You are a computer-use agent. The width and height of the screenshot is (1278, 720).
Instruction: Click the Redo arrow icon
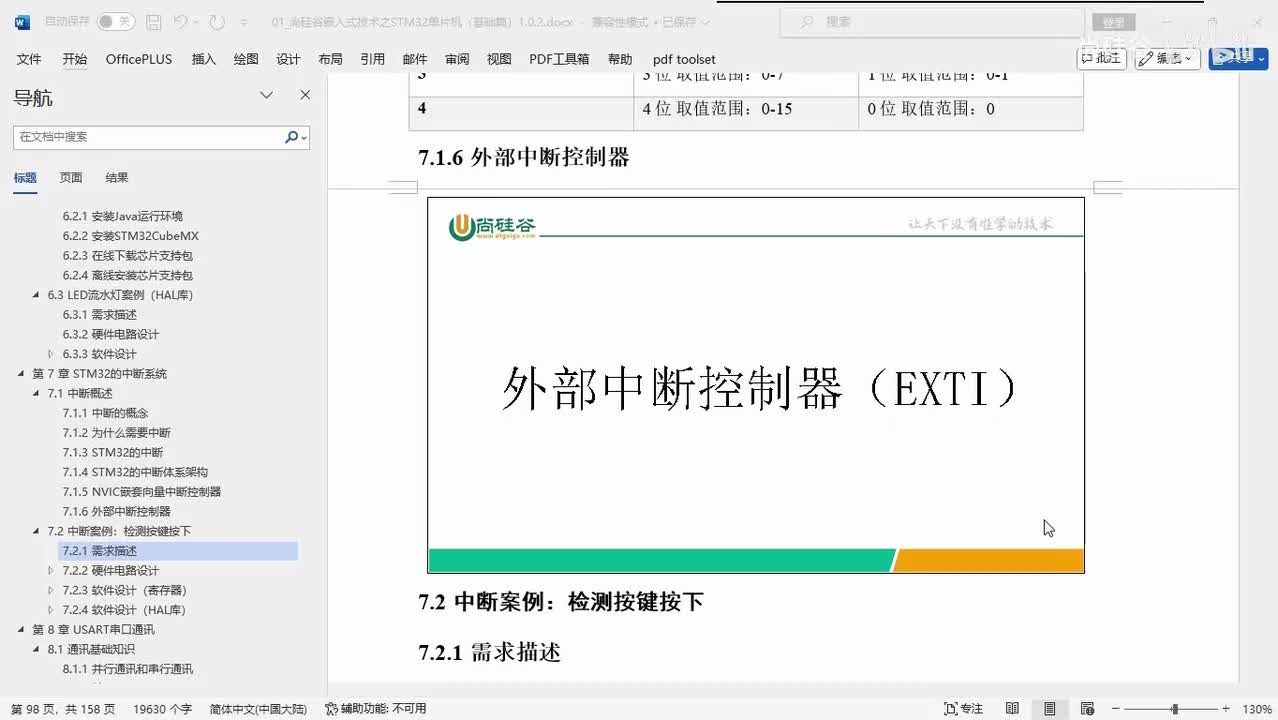pos(218,21)
